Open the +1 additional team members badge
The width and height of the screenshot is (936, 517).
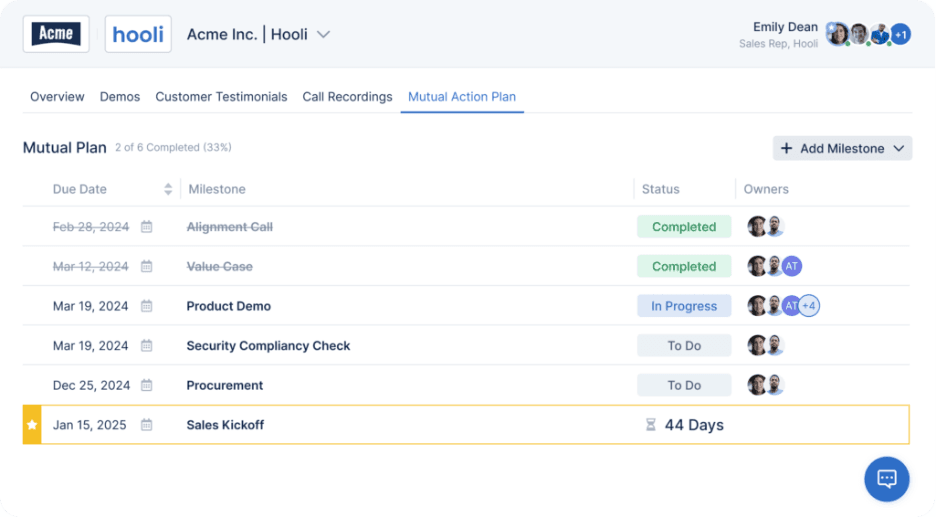pos(901,35)
